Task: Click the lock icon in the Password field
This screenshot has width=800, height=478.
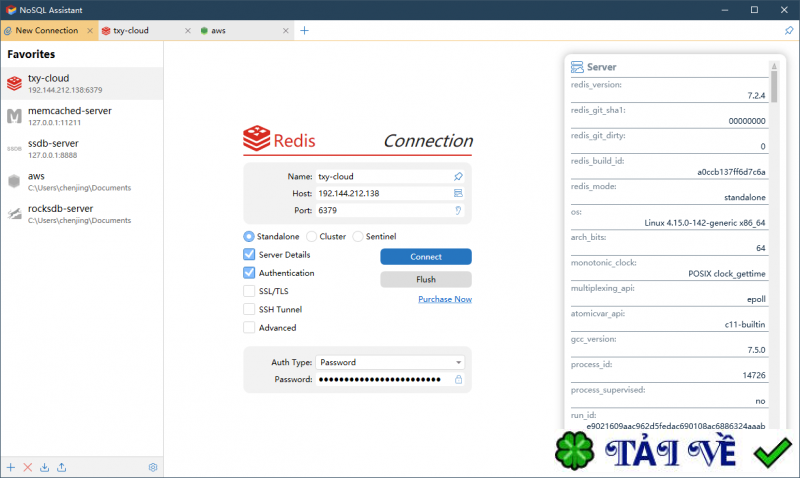Action: point(458,379)
